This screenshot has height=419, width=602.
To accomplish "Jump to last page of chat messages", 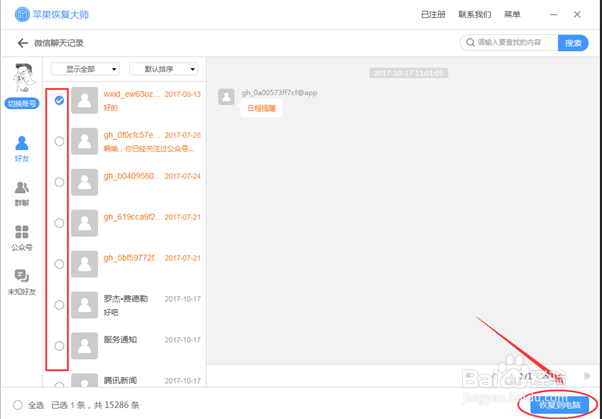I will (x=587, y=376).
